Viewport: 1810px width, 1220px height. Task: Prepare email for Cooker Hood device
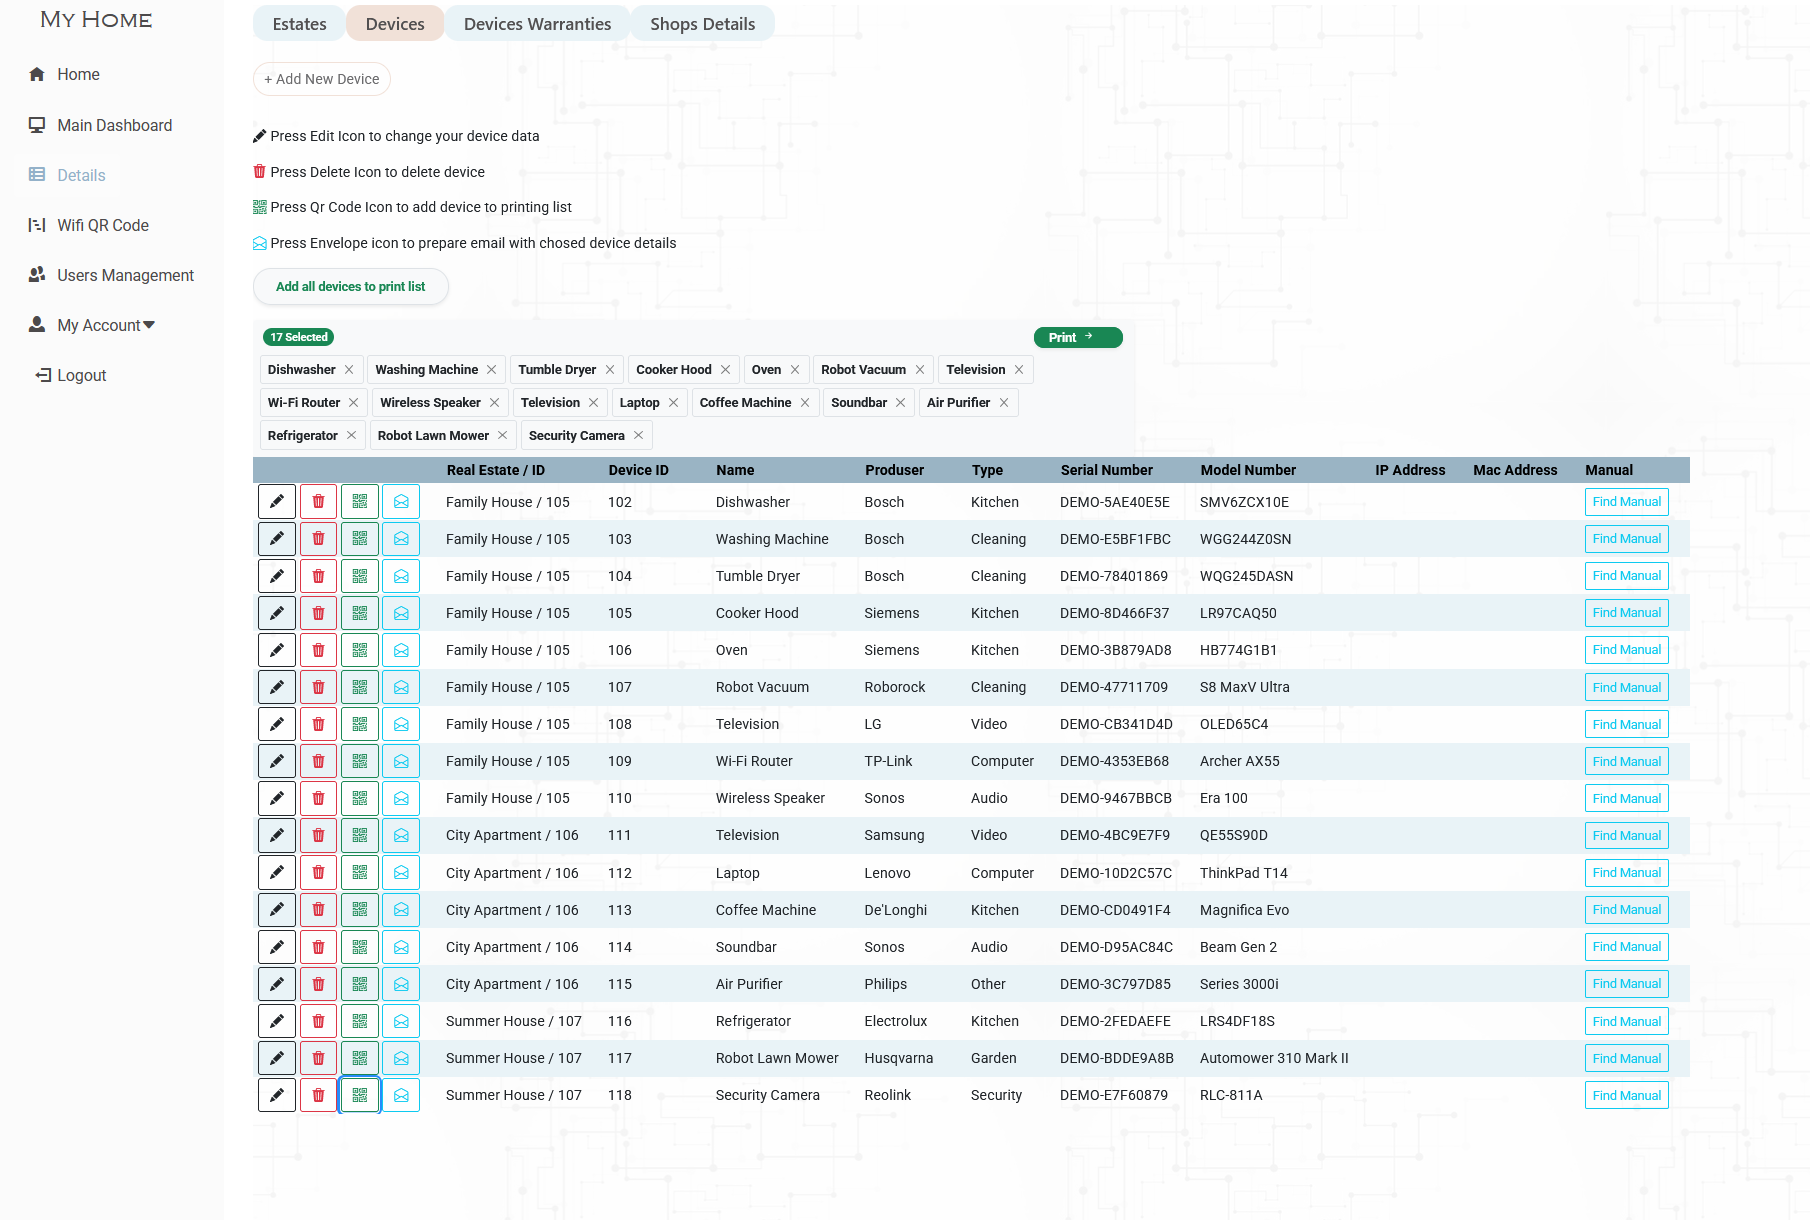(401, 613)
